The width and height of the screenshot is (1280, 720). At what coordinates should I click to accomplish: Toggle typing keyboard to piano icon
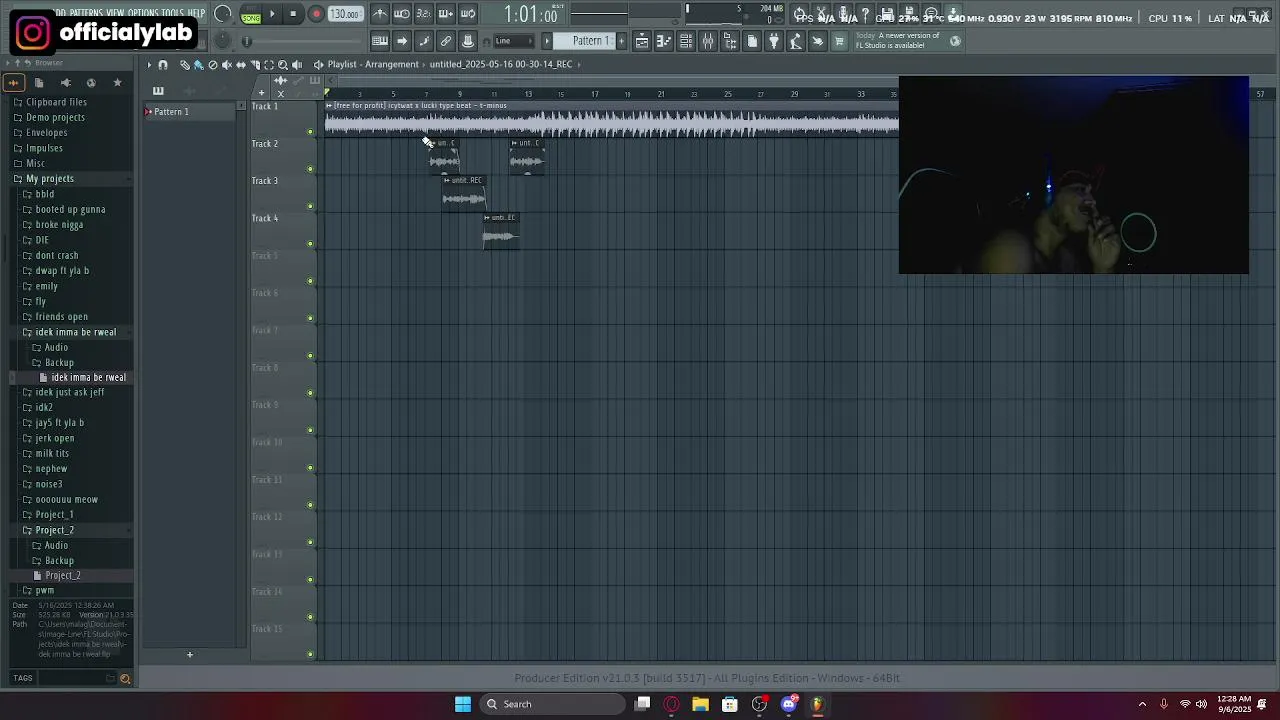380,41
